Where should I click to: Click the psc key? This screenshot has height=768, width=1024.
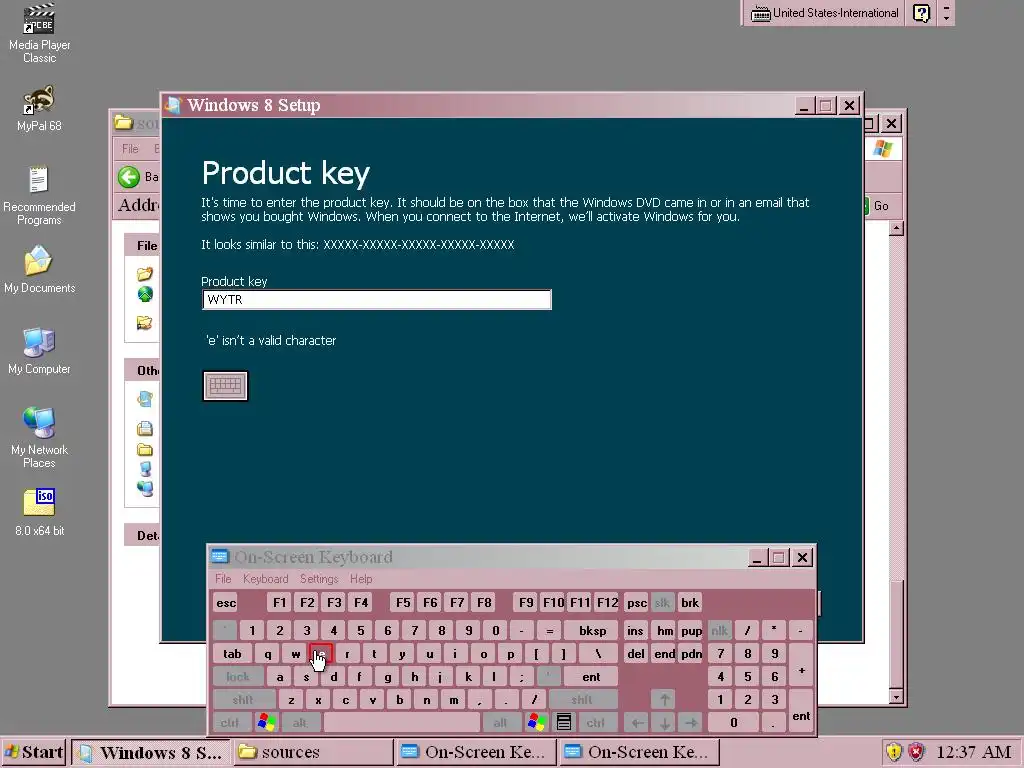tap(637, 603)
